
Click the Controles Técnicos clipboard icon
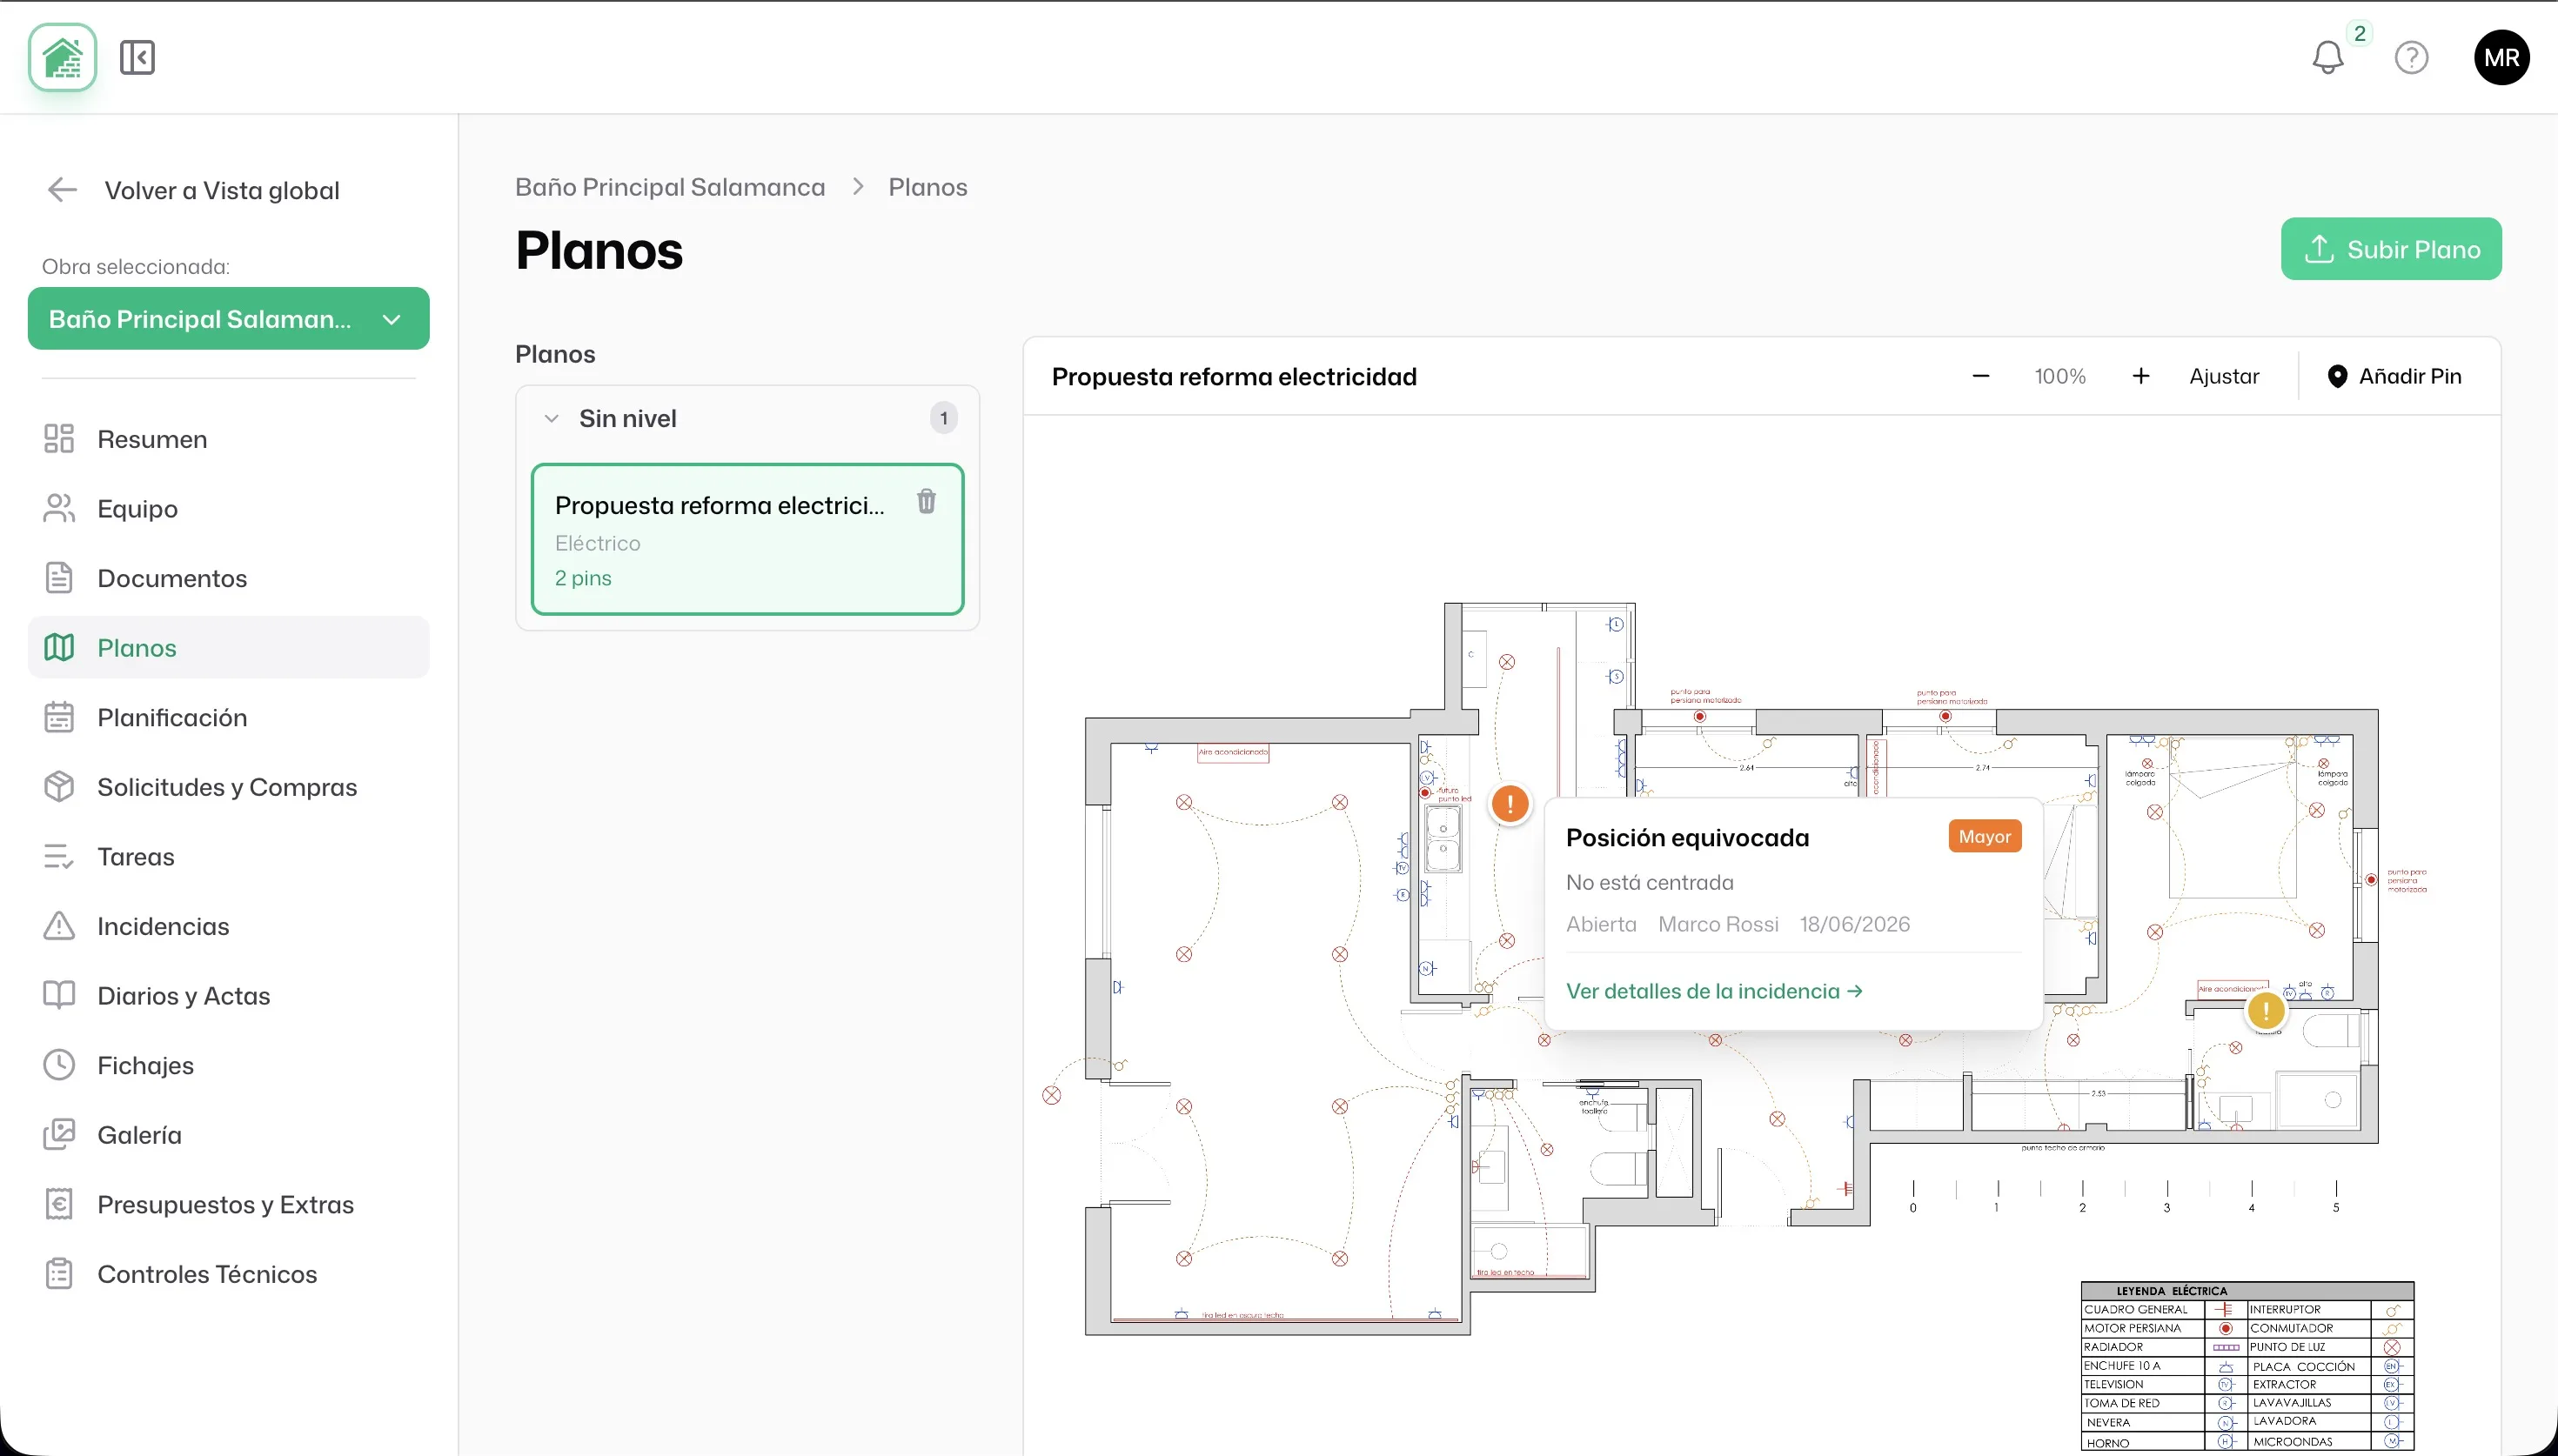coord(59,1274)
